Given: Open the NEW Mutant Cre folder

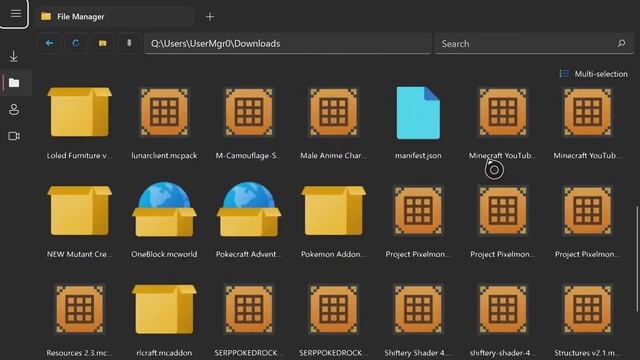Looking at the screenshot, I should (x=80, y=211).
